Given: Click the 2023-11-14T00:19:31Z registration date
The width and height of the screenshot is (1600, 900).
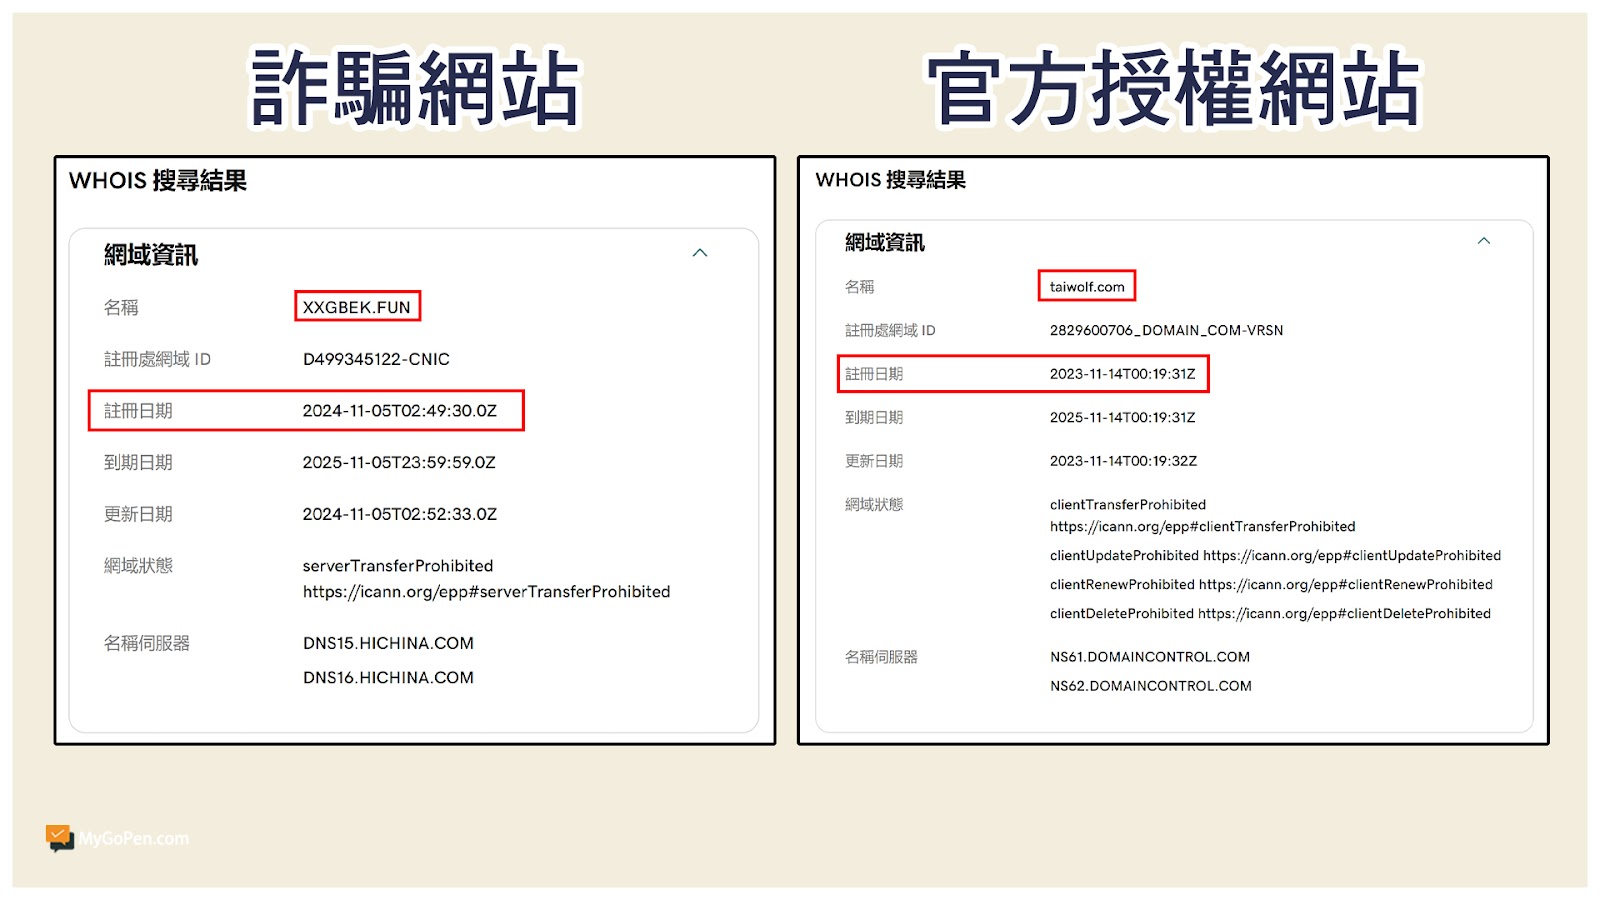Looking at the screenshot, I should coord(1122,374).
